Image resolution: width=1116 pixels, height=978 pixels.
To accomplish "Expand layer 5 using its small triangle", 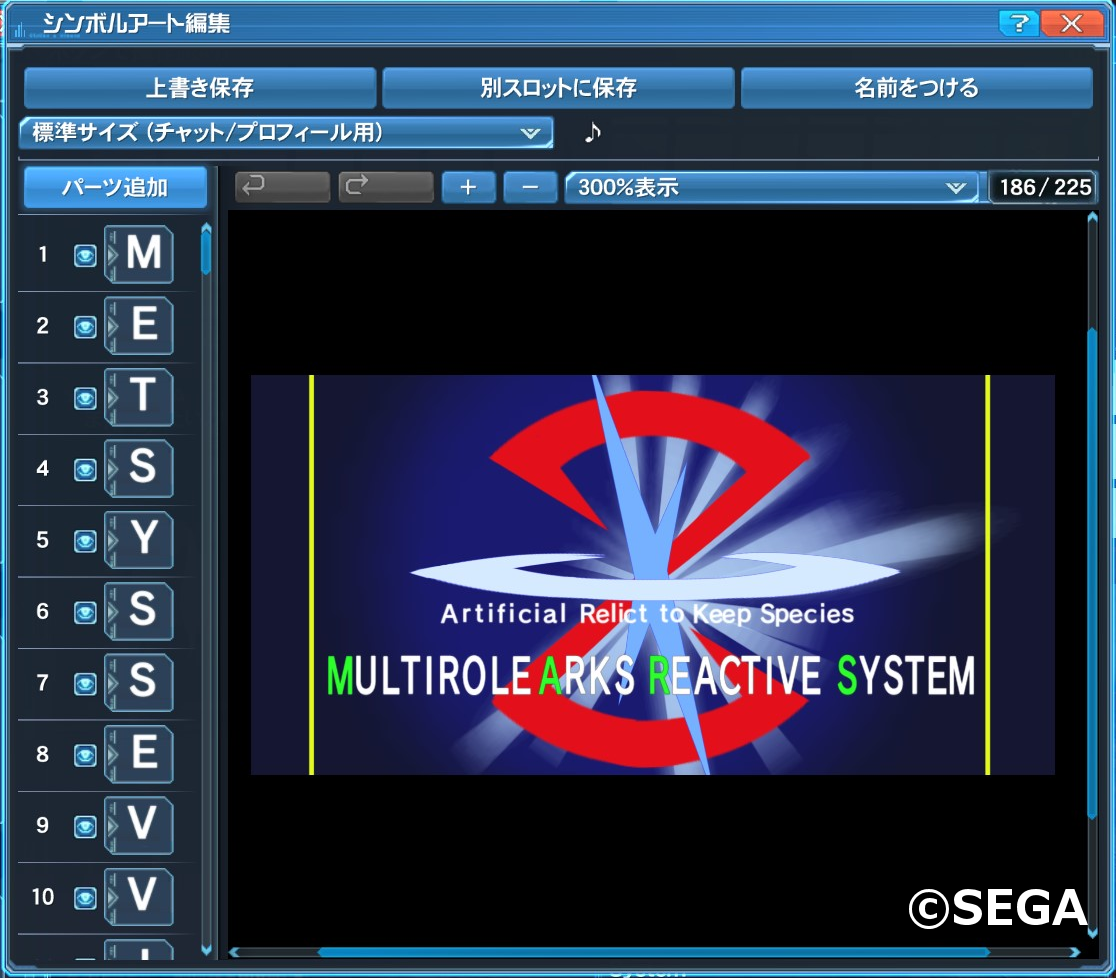I will [x=111, y=540].
